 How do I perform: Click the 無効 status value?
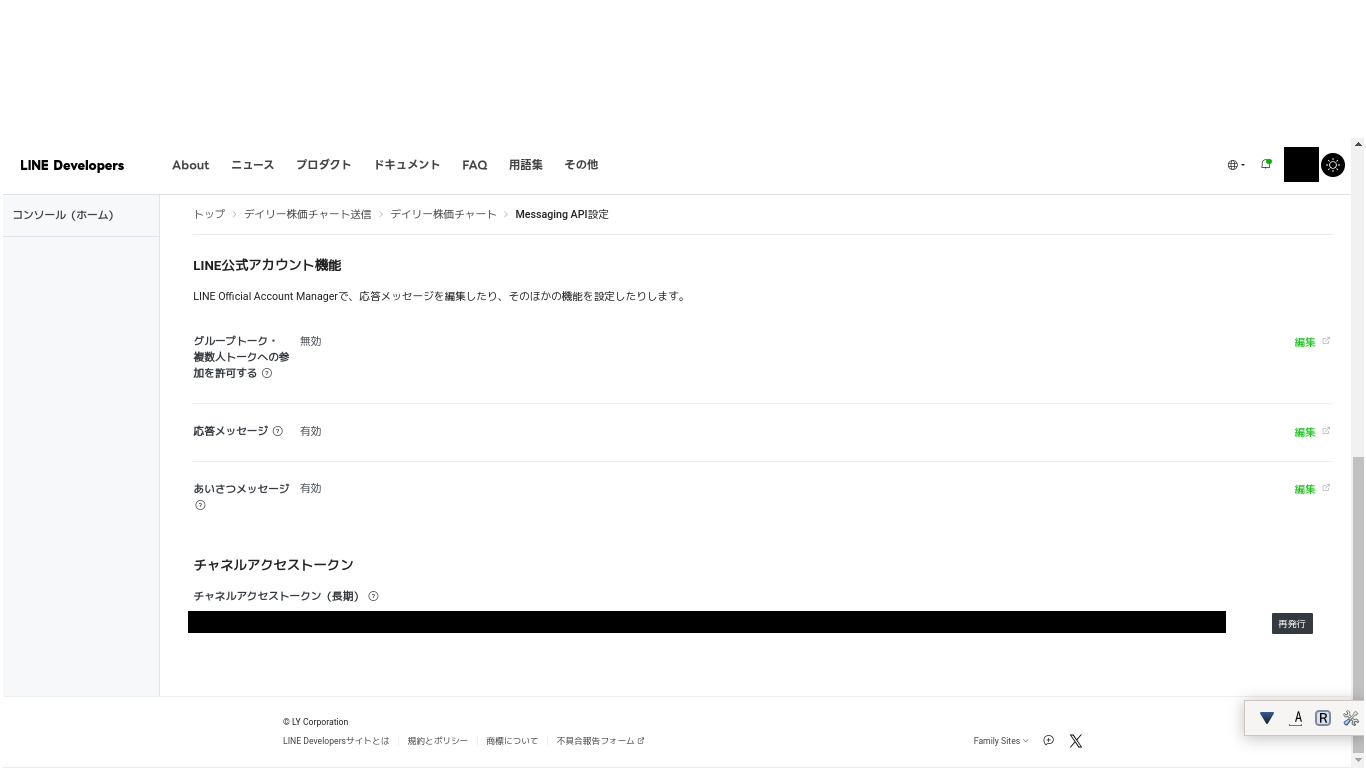(x=310, y=341)
